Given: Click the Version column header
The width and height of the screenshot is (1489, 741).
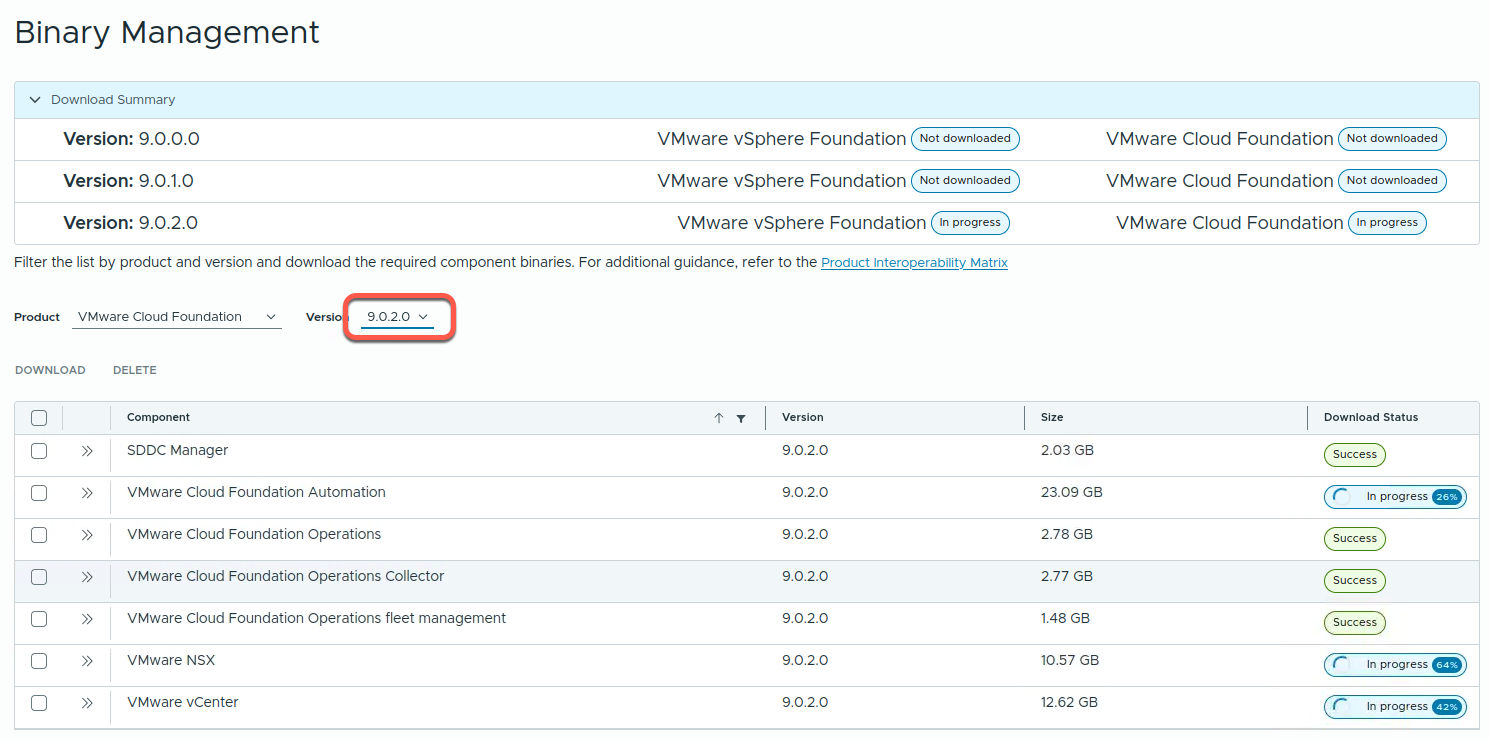Looking at the screenshot, I should click(x=803, y=417).
